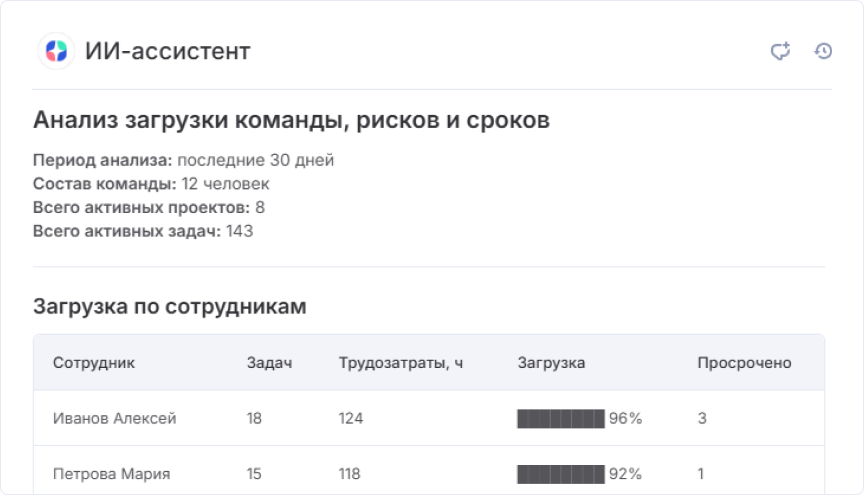Click the Загрузка по сотрудникам heading
Viewport: 864px width, 495px height.
pos(170,306)
